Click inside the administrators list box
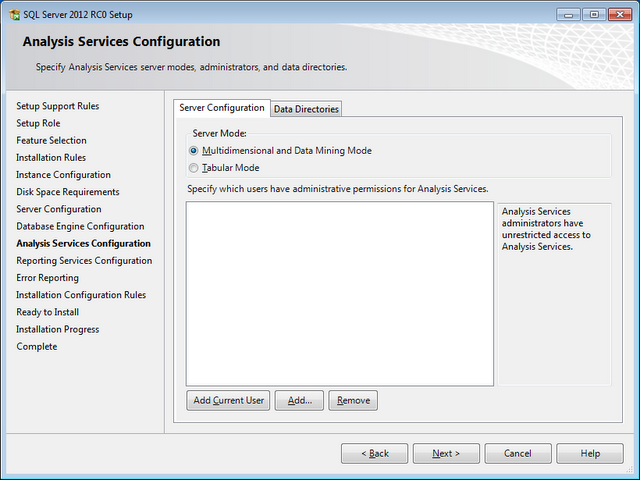The height and width of the screenshot is (480, 640). pyautogui.click(x=340, y=293)
